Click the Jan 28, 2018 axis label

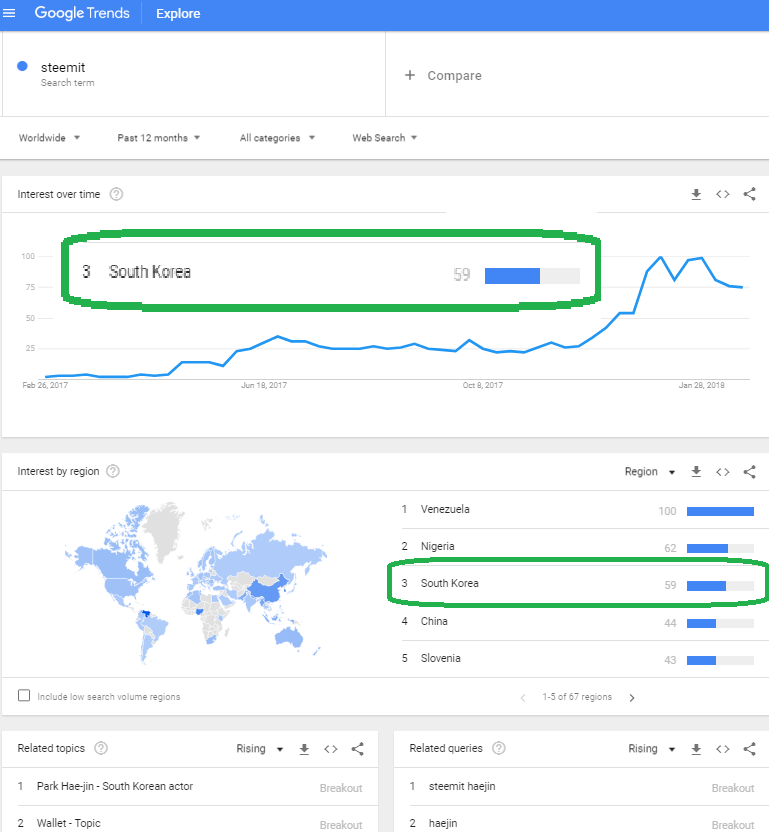pyautogui.click(x=702, y=385)
